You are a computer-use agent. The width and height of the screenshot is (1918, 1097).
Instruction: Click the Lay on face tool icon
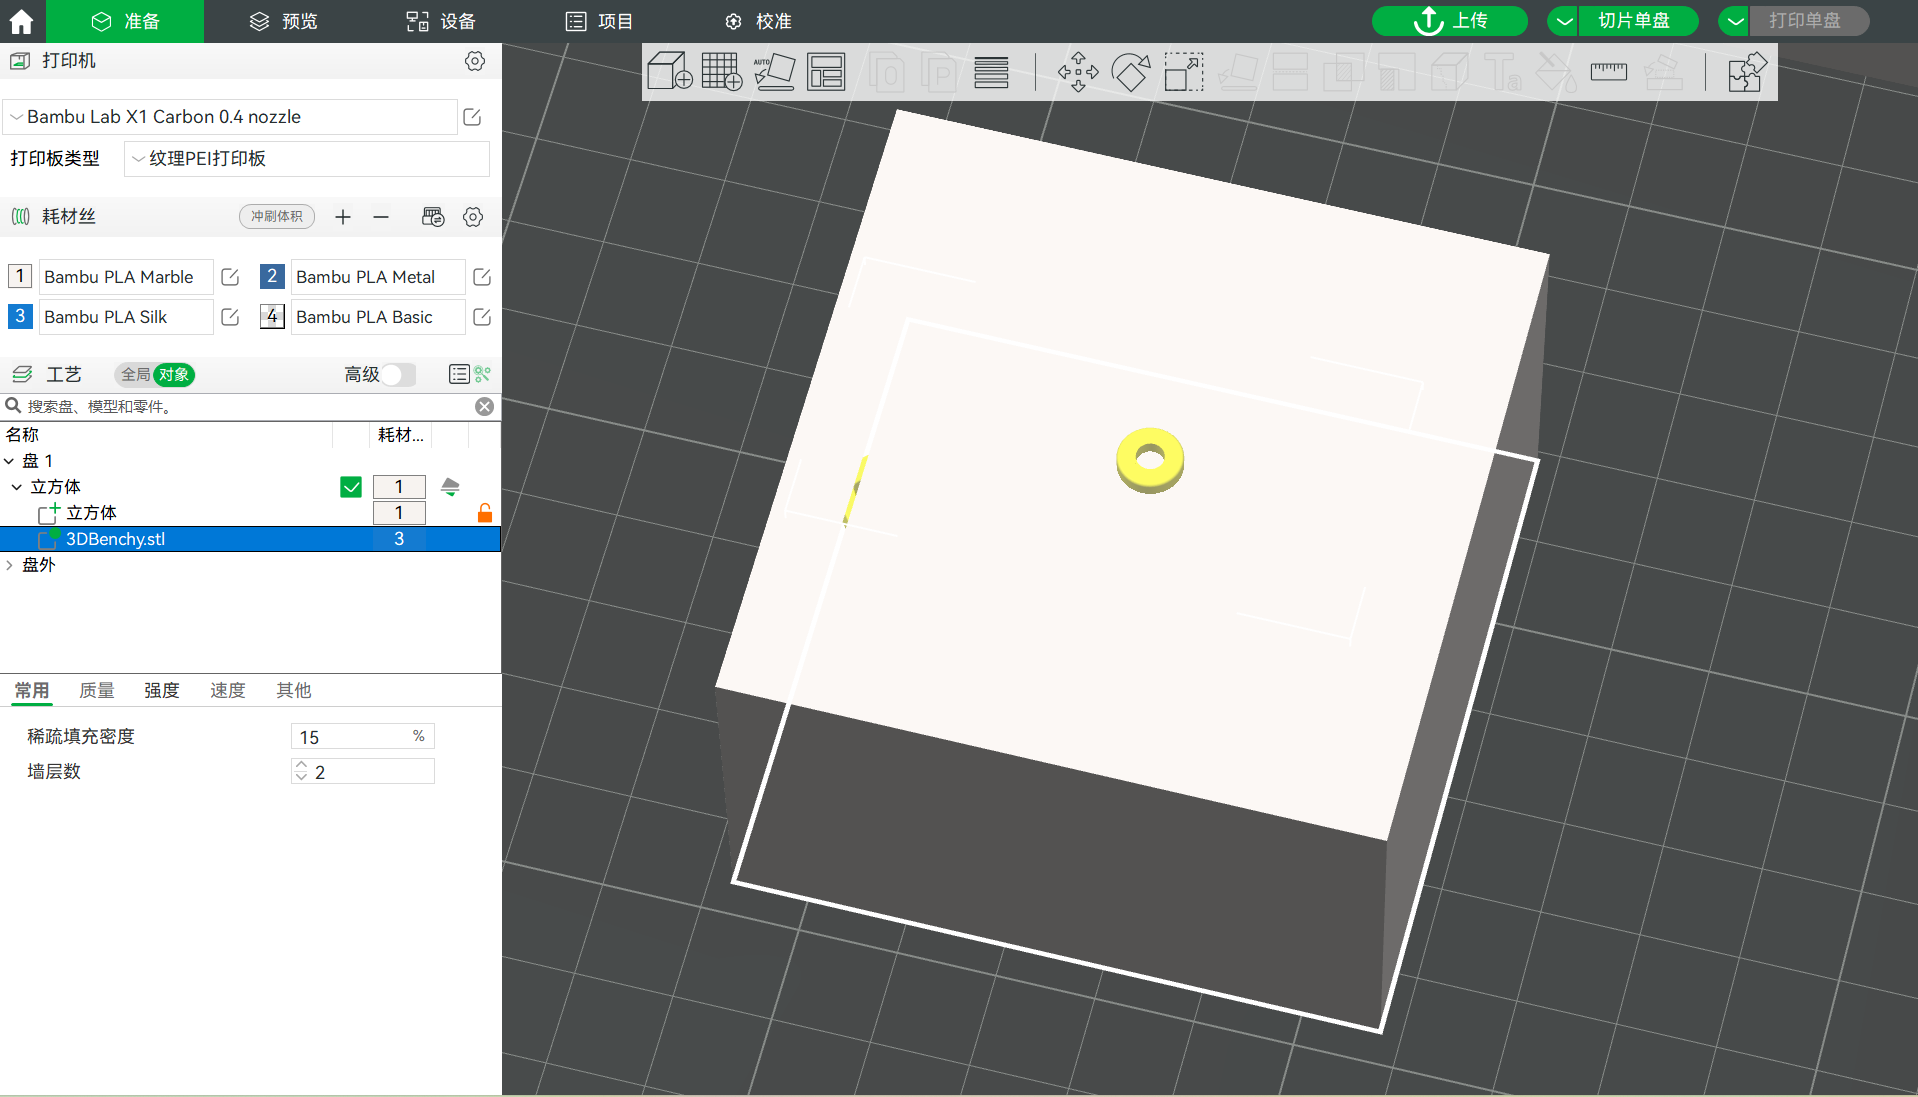tap(1238, 72)
